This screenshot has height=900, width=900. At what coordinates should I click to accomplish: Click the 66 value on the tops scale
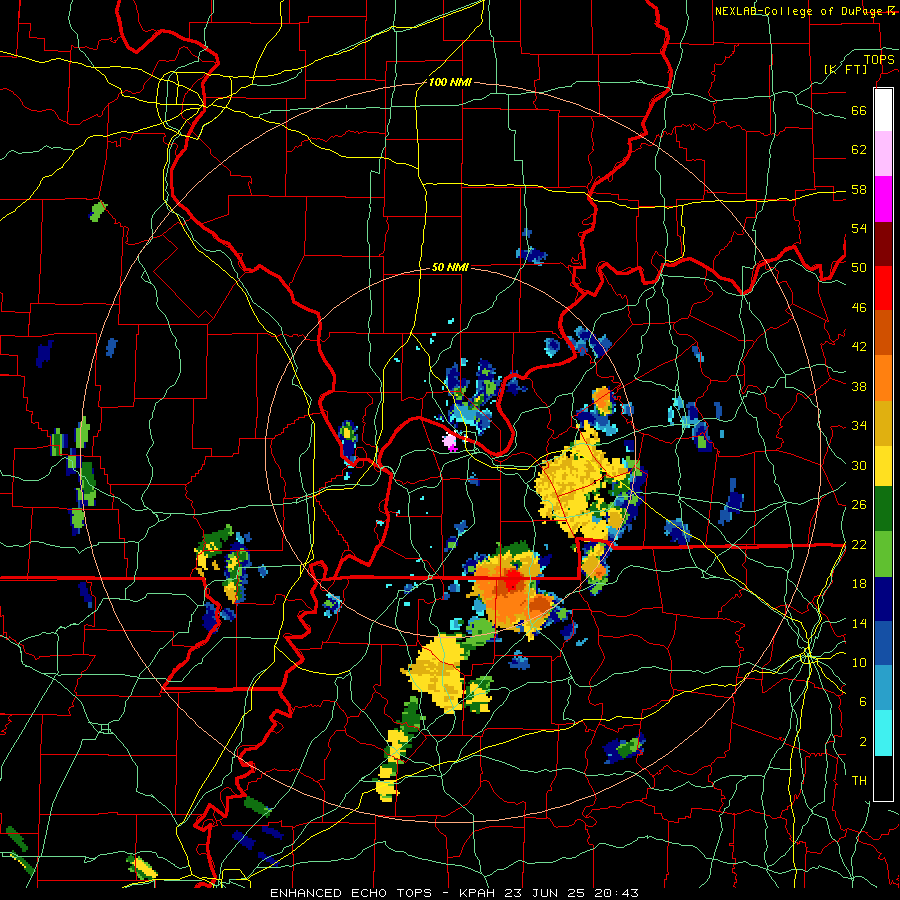859,111
